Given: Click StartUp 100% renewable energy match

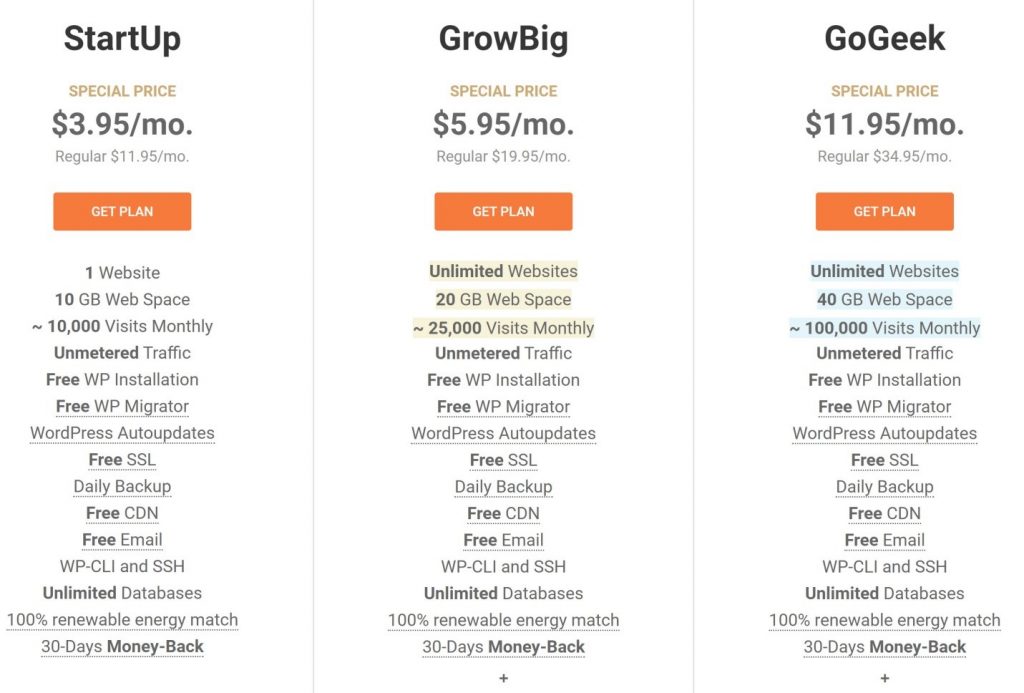Looking at the screenshot, I should tap(122, 619).
